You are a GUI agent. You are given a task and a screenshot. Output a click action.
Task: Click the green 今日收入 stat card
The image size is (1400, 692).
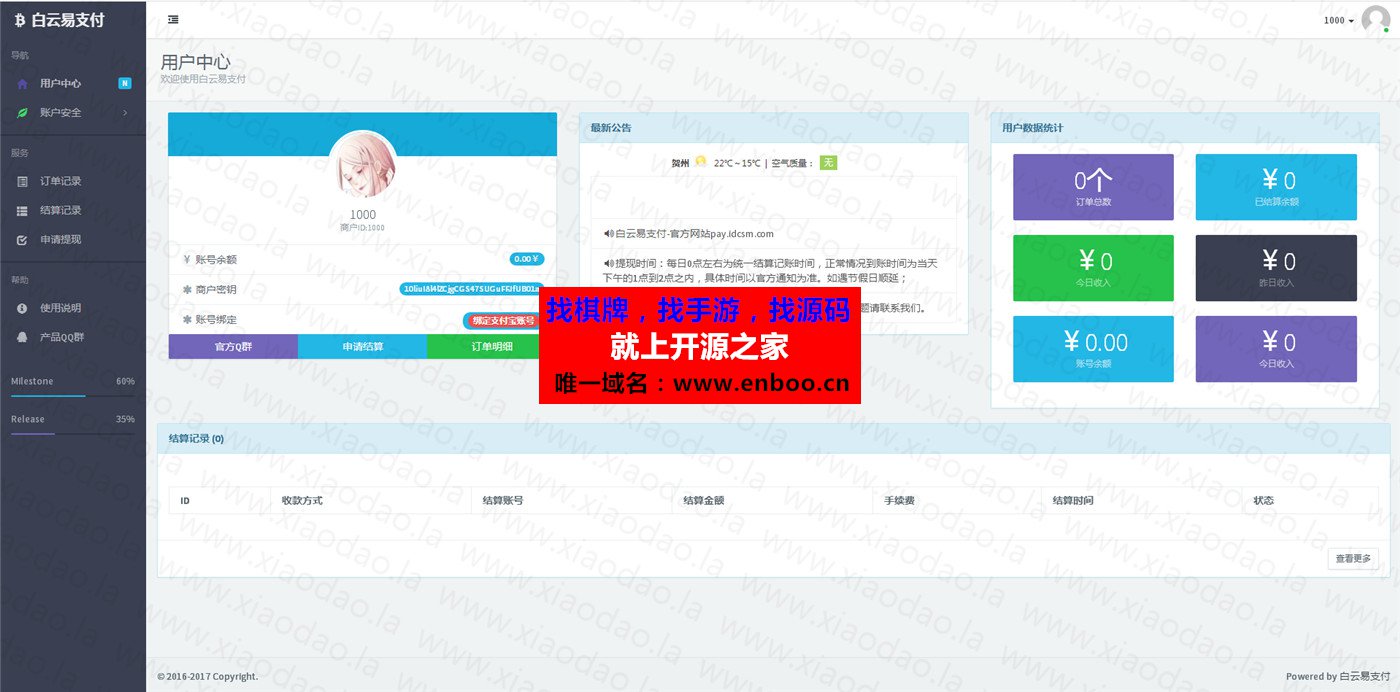coord(1093,268)
